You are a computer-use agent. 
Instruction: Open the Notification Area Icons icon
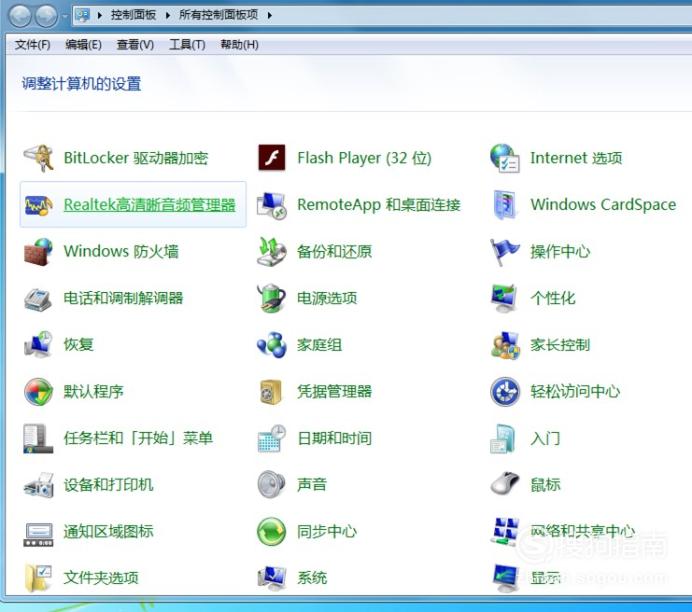tap(38, 534)
